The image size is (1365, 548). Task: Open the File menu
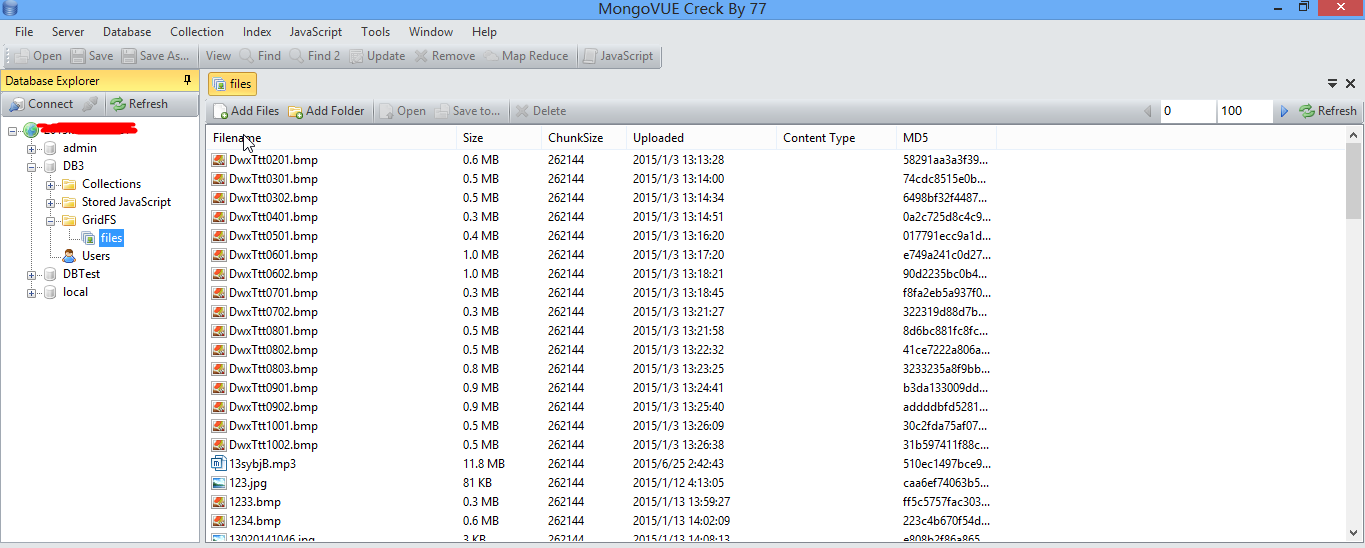click(24, 32)
